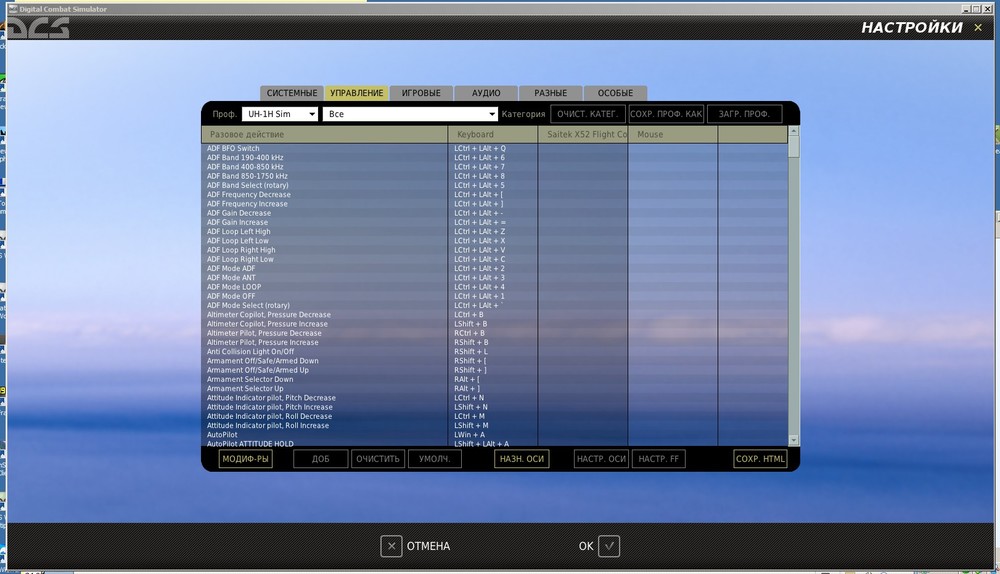Select the Armament Selector Up row
Viewport: 1000px width, 574px height.
click(x=495, y=388)
